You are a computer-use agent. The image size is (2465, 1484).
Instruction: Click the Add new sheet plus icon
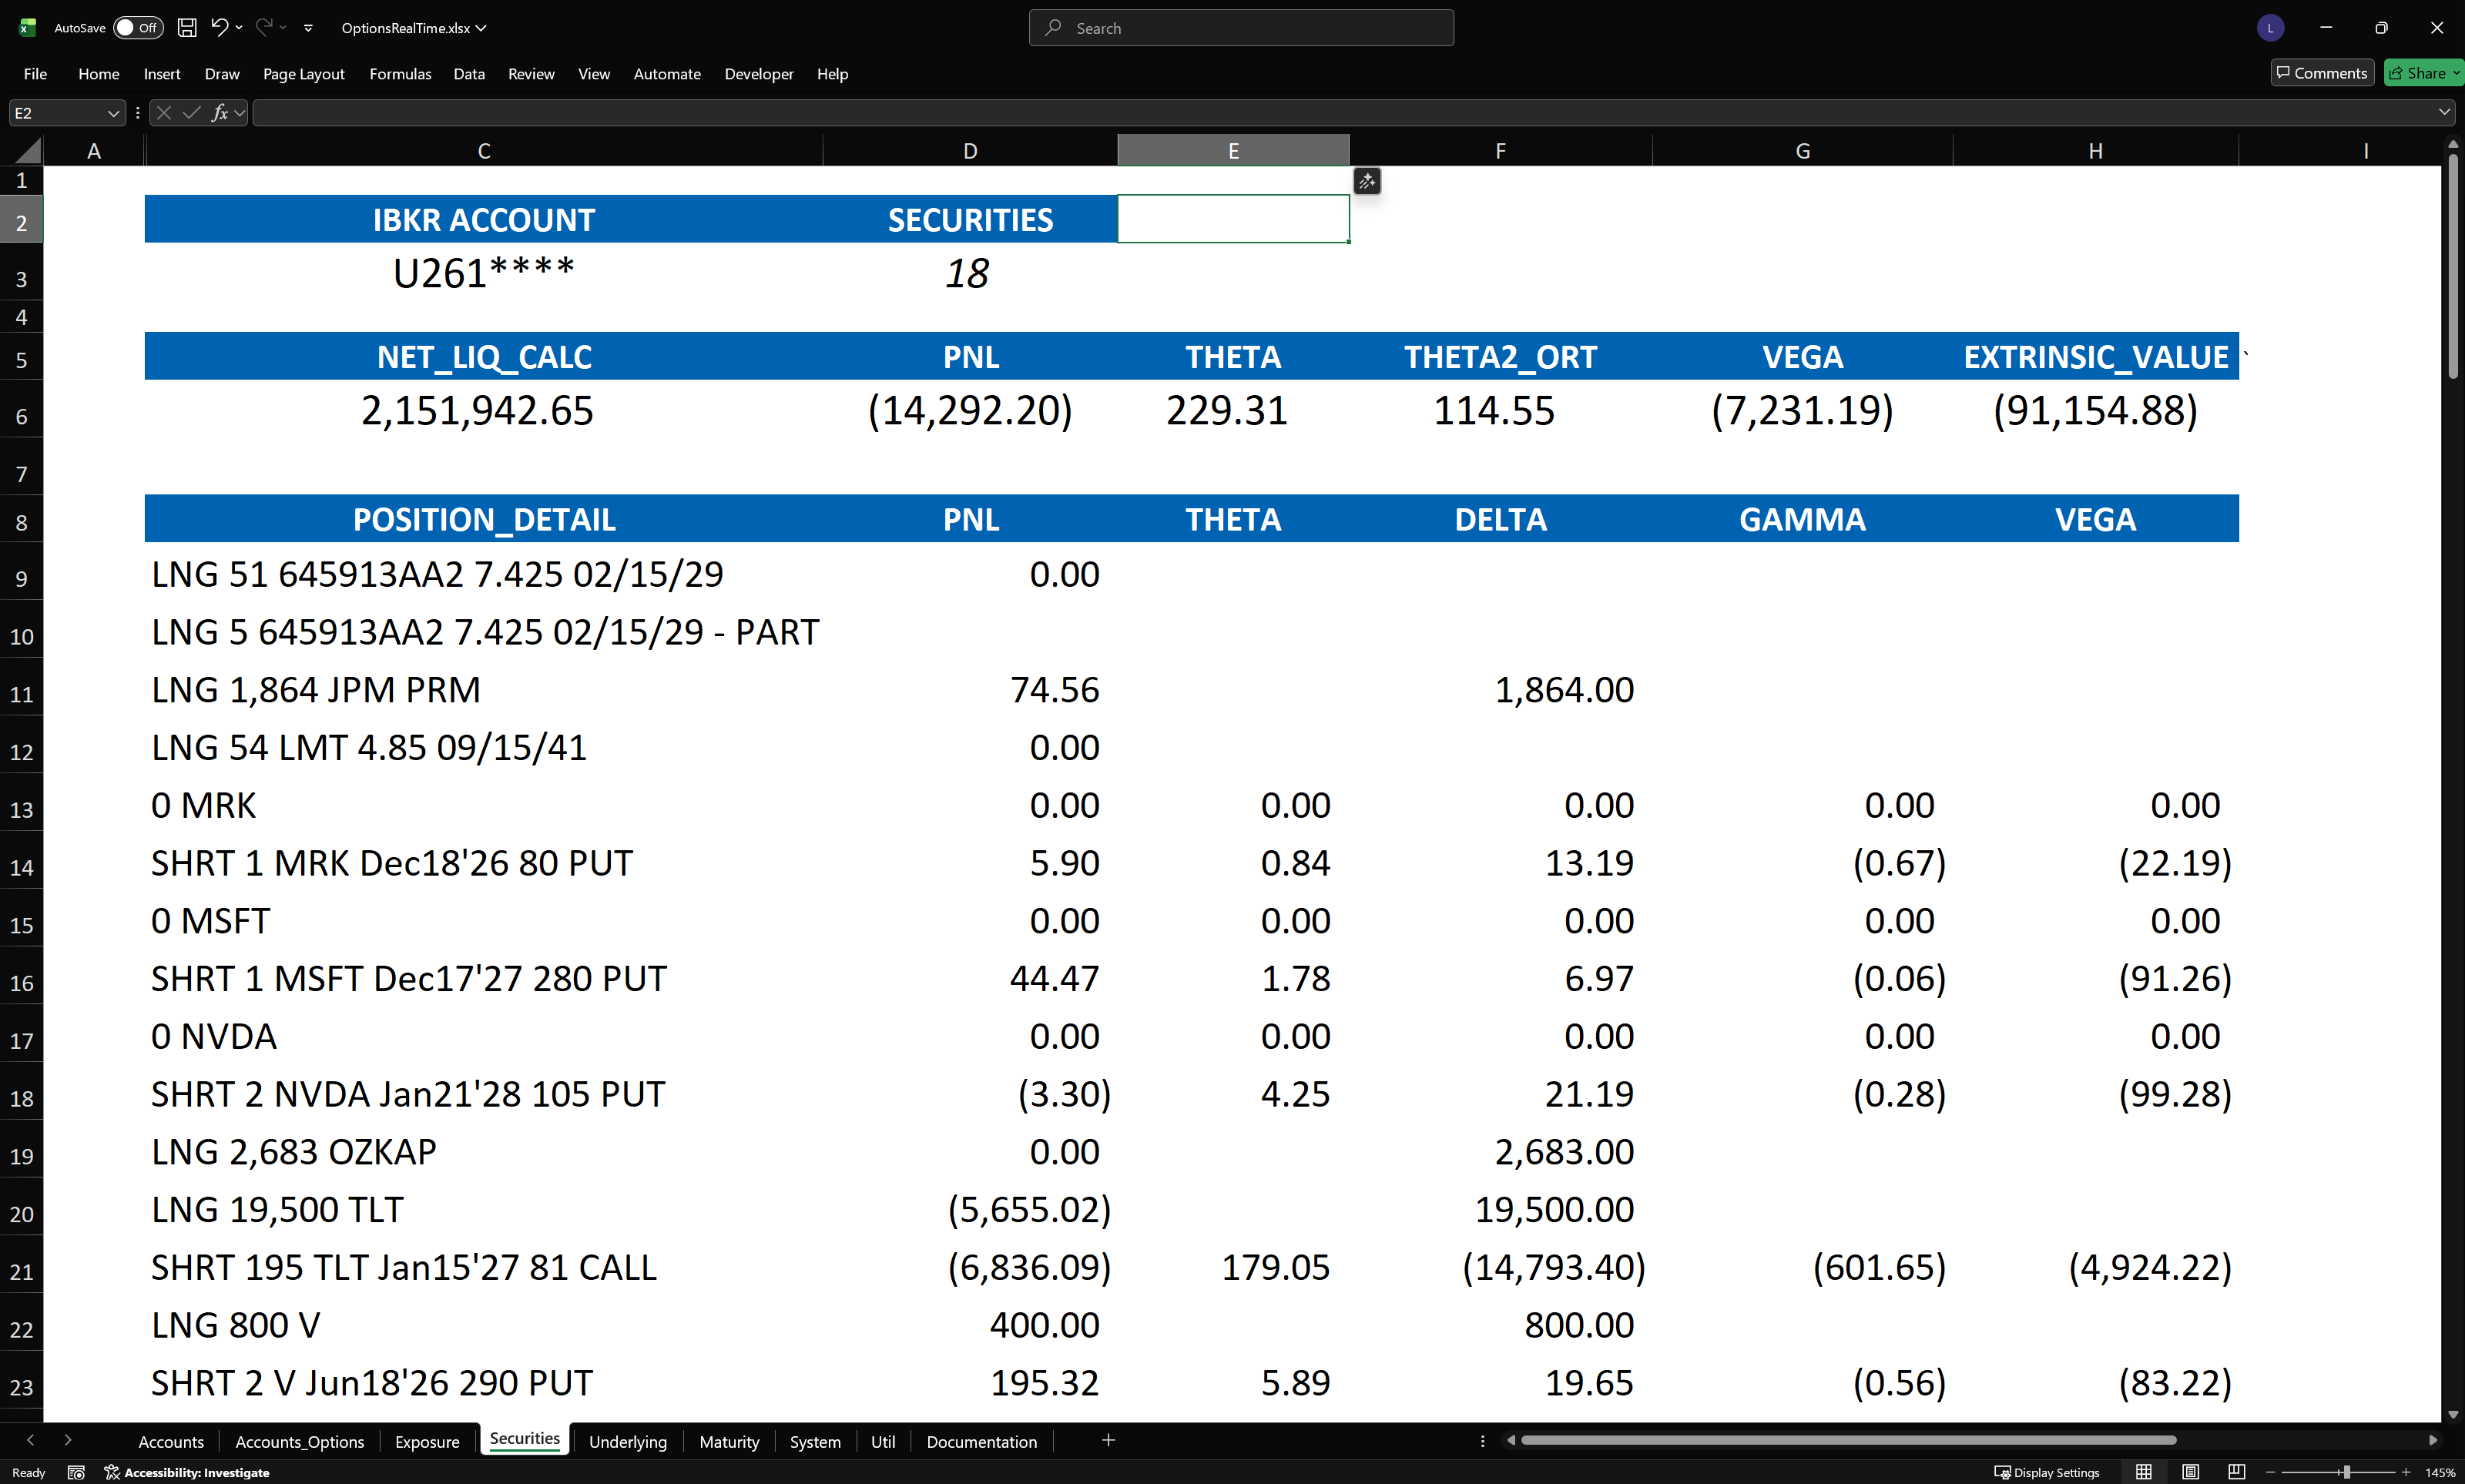pyautogui.click(x=1108, y=1440)
